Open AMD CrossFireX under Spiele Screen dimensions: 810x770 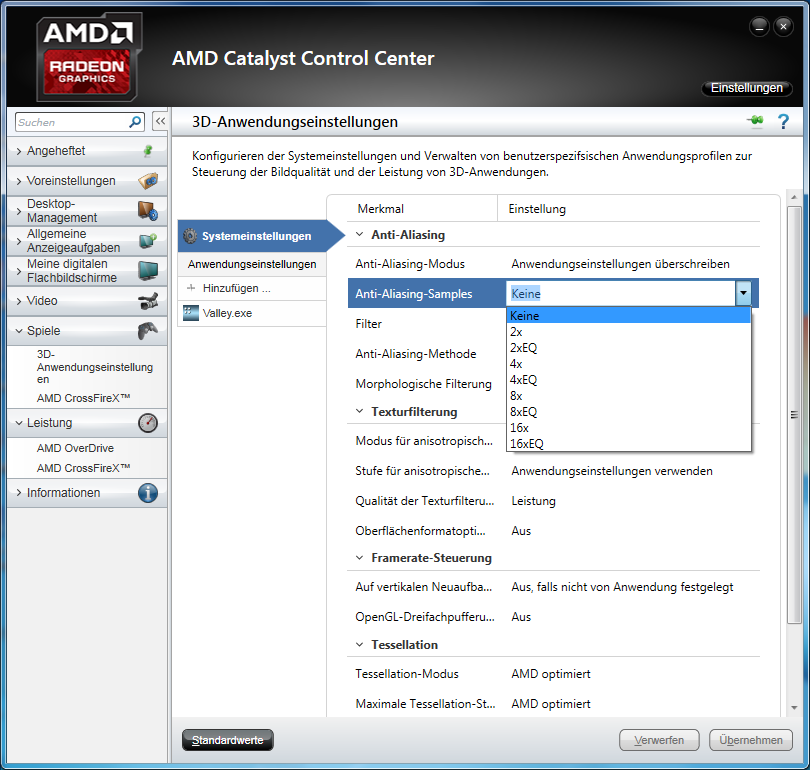83,398
